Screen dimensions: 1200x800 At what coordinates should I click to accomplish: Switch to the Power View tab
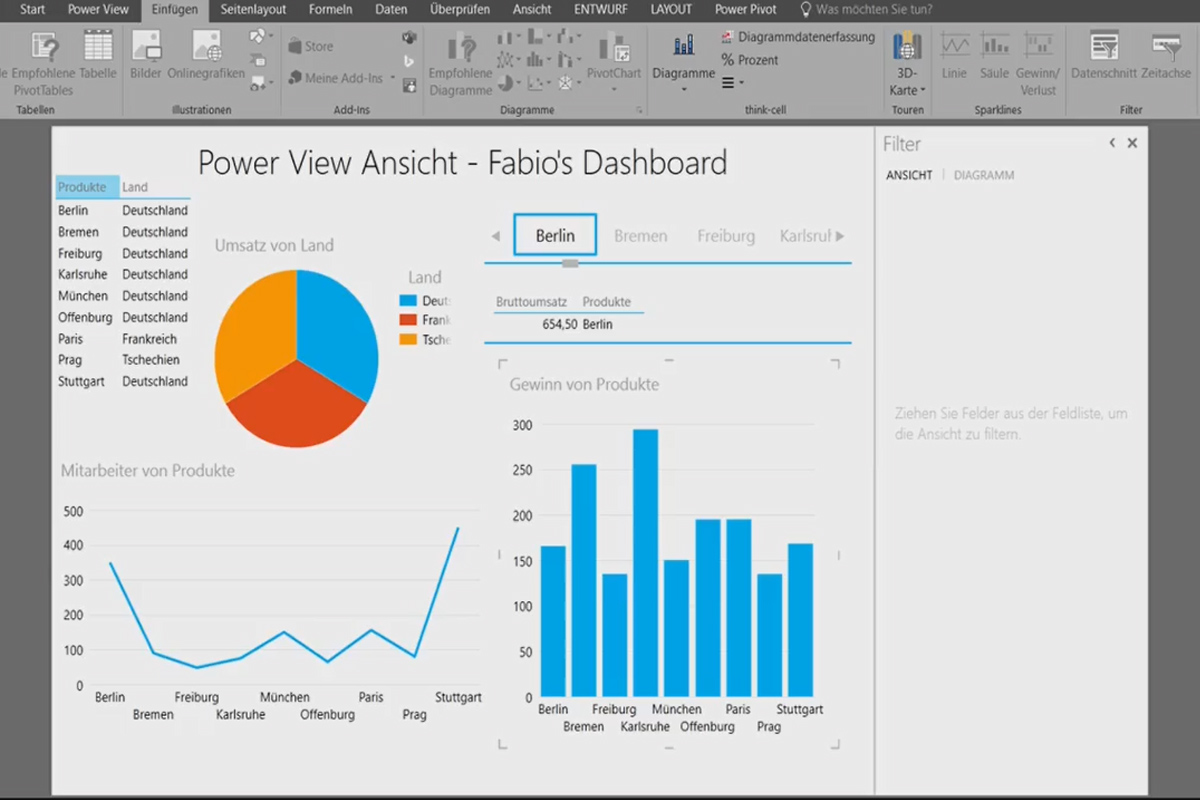98,9
